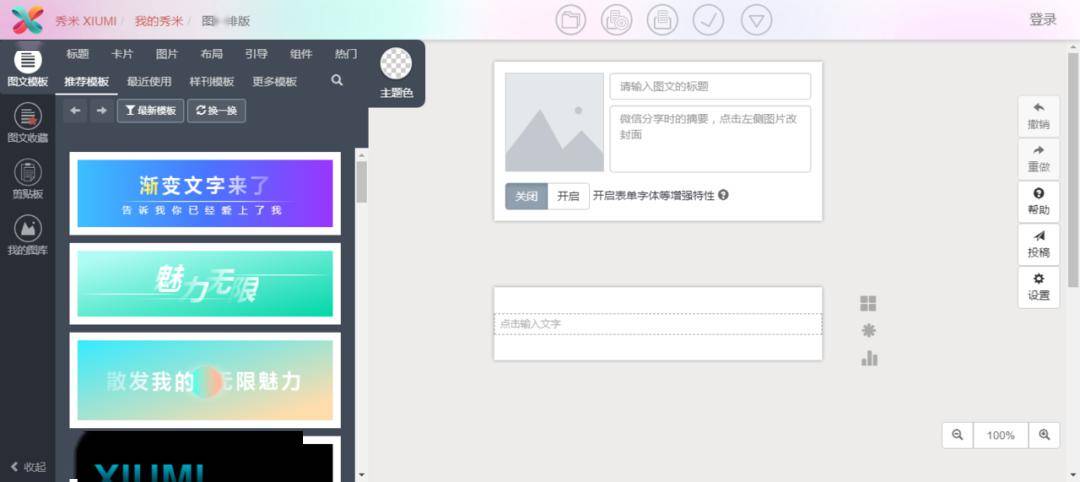Switch enhanced features to 关闭

coord(526,196)
